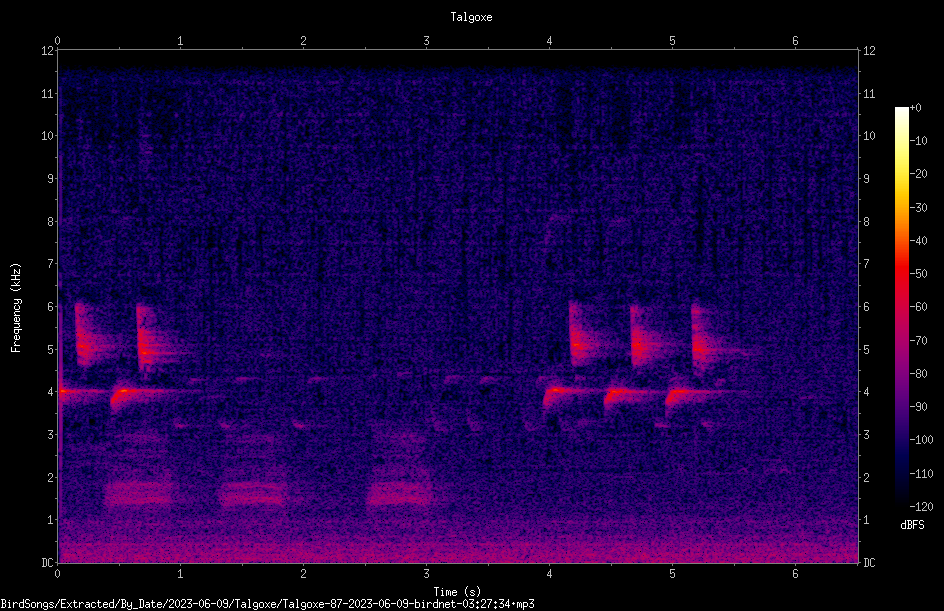Click the "1" second tick on the bottom time axis

(x=180, y=574)
